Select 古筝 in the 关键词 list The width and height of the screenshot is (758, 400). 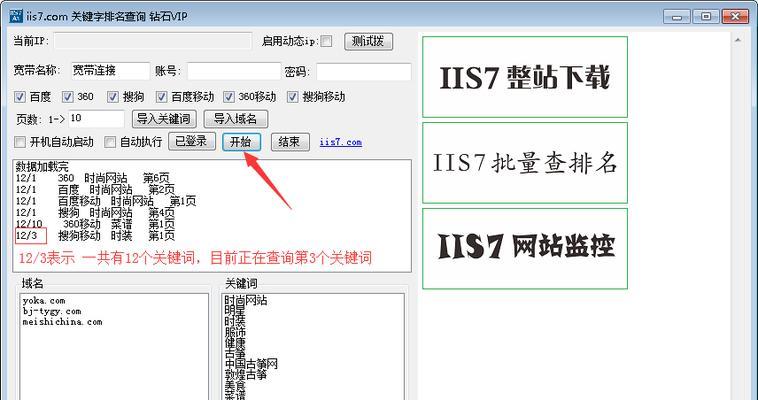tap(235, 354)
